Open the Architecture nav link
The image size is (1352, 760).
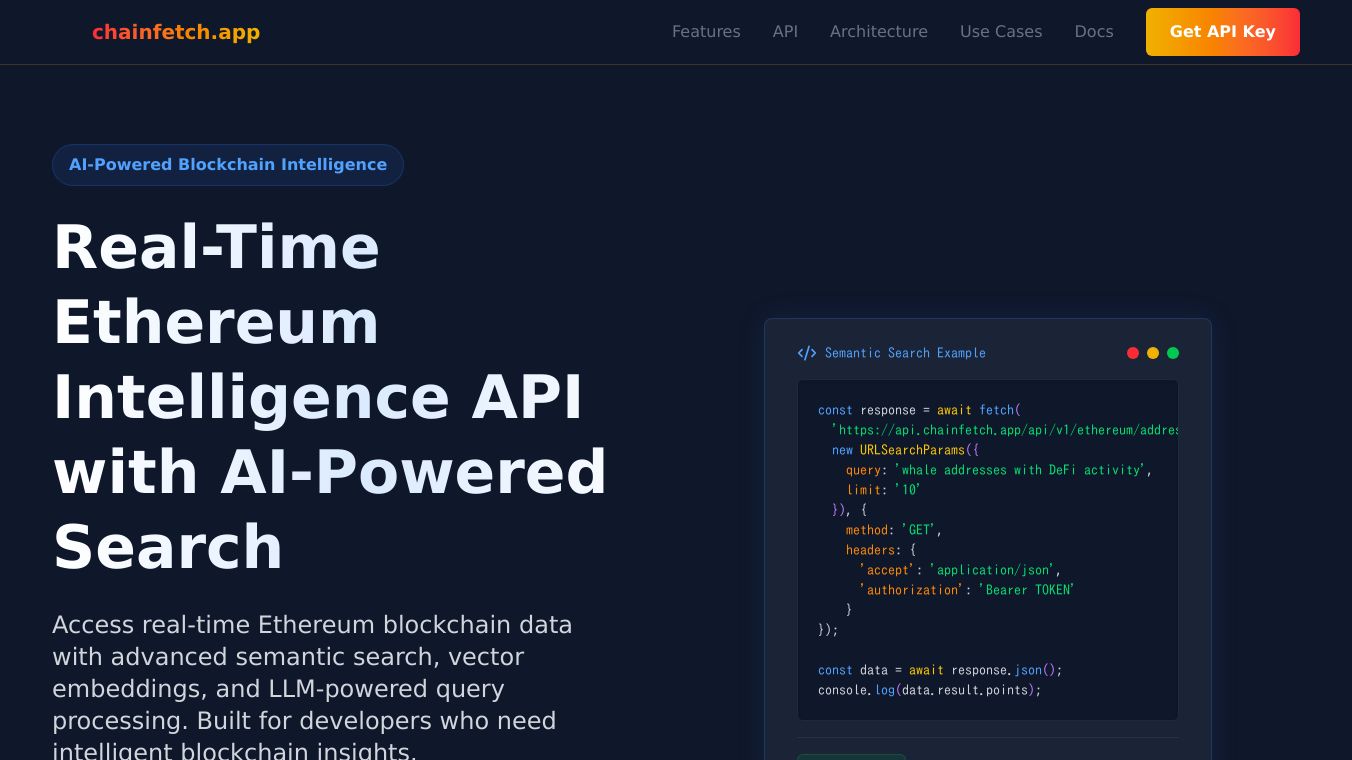[879, 32]
